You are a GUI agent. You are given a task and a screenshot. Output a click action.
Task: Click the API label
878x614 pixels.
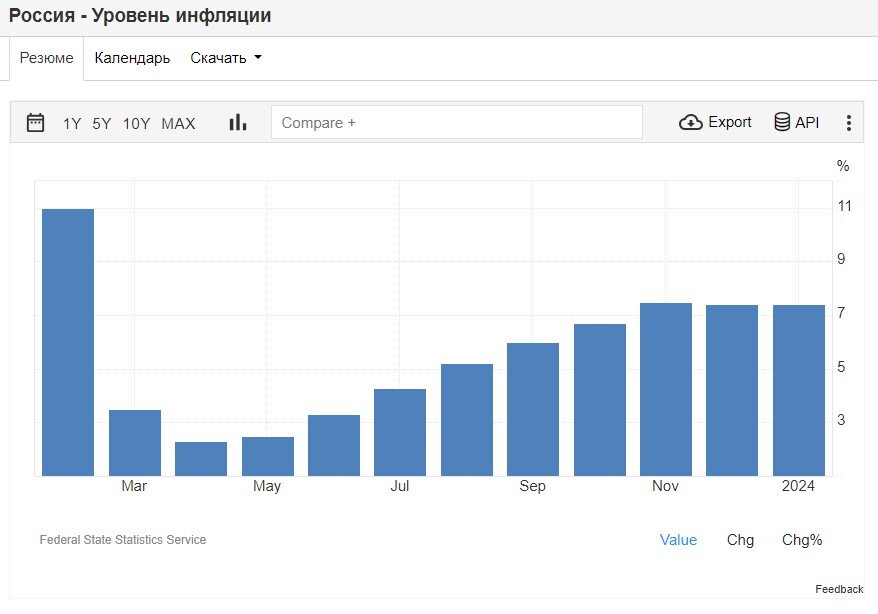click(x=807, y=123)
